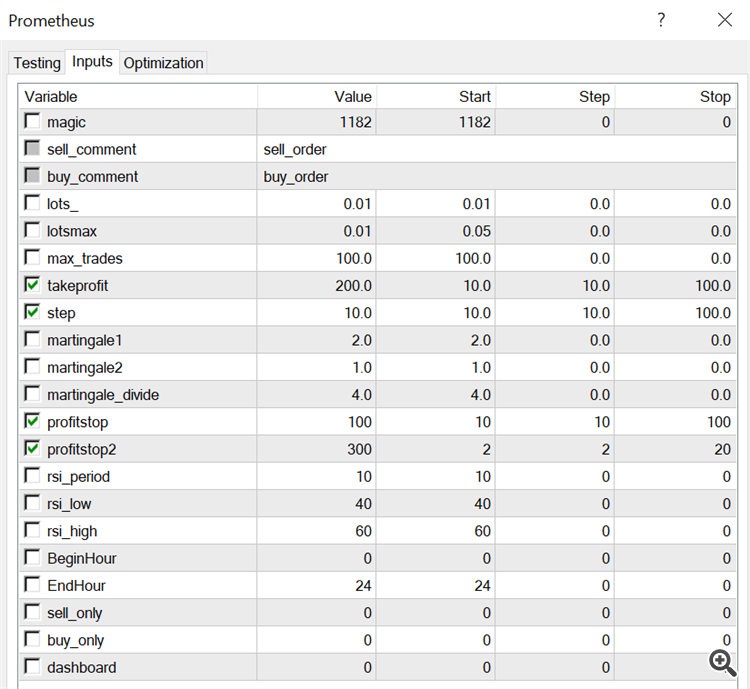Tick the lots_ checkbox

click(x=32, y=203)
